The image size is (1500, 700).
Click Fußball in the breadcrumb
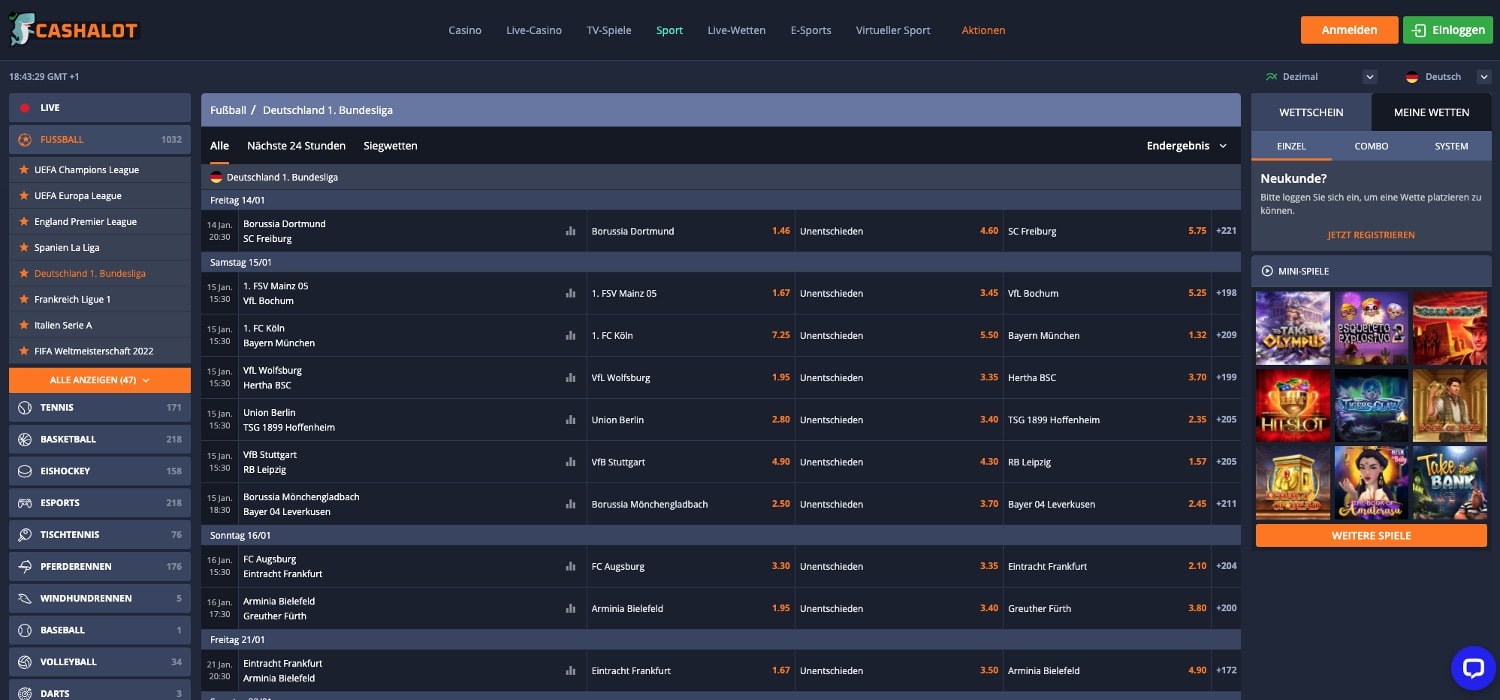click(228, 110)
